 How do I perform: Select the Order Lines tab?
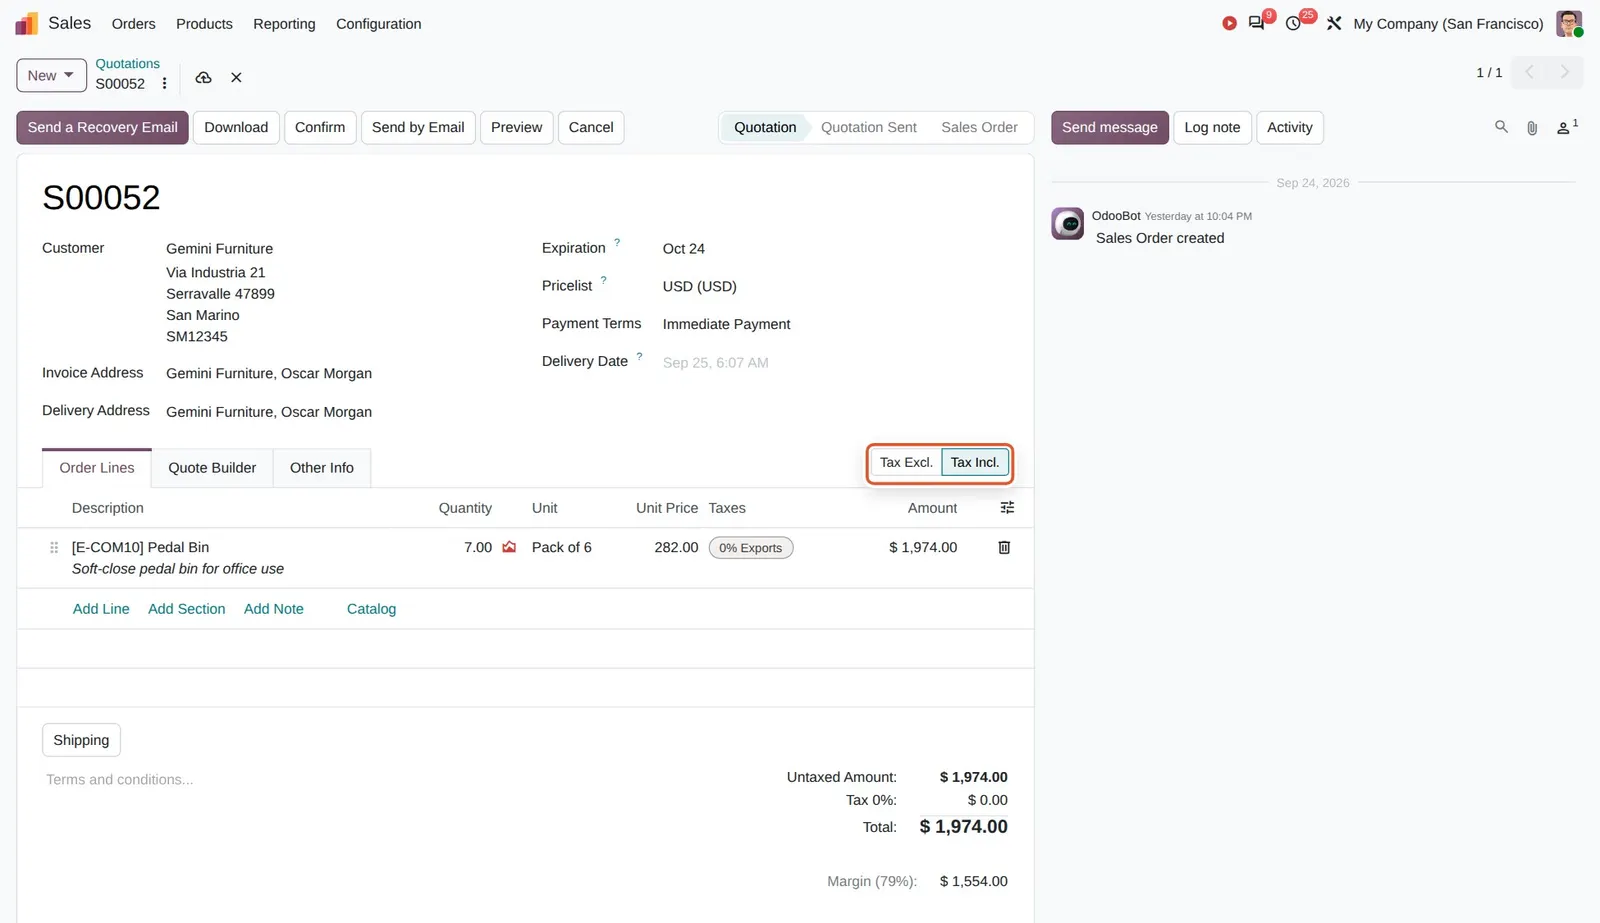pos(97,468)
